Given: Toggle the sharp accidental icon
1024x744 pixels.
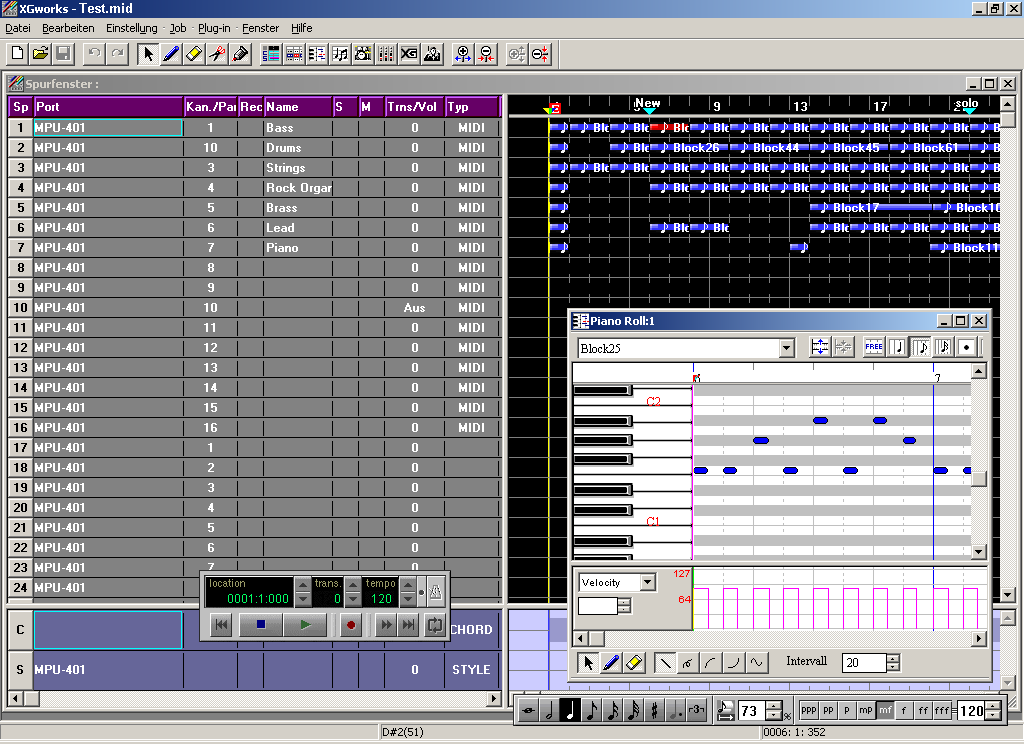Looking at the screenshot, I should pos(654,711).
